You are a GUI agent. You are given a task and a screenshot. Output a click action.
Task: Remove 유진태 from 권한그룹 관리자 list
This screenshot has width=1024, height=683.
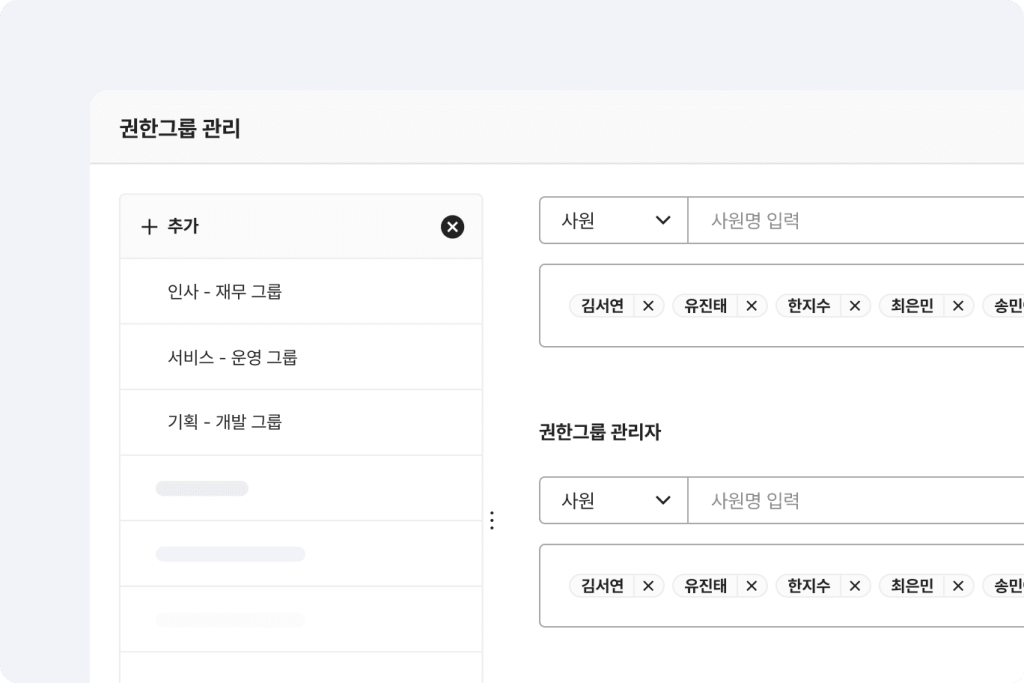(751, 586)
